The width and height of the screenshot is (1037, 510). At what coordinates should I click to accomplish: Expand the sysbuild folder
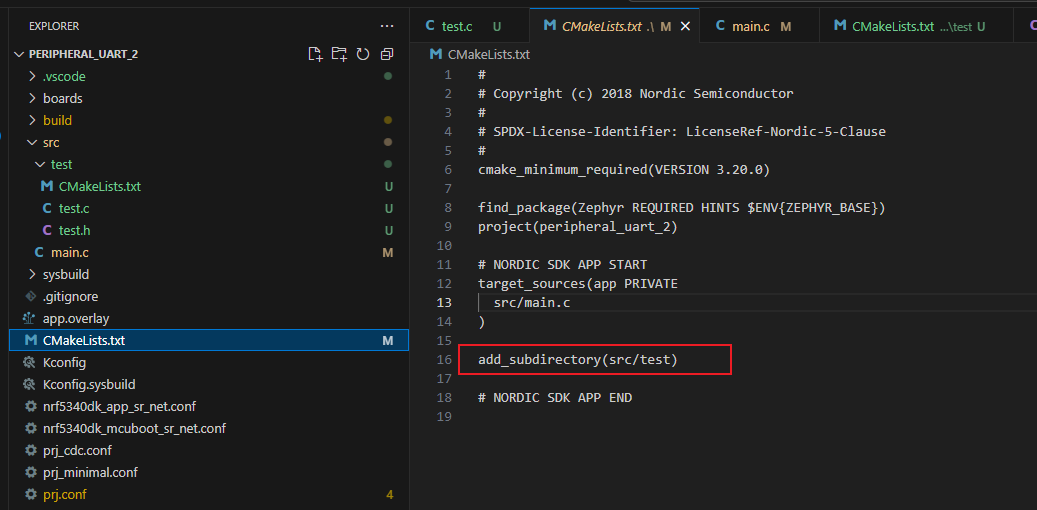(x=33, y=275)
